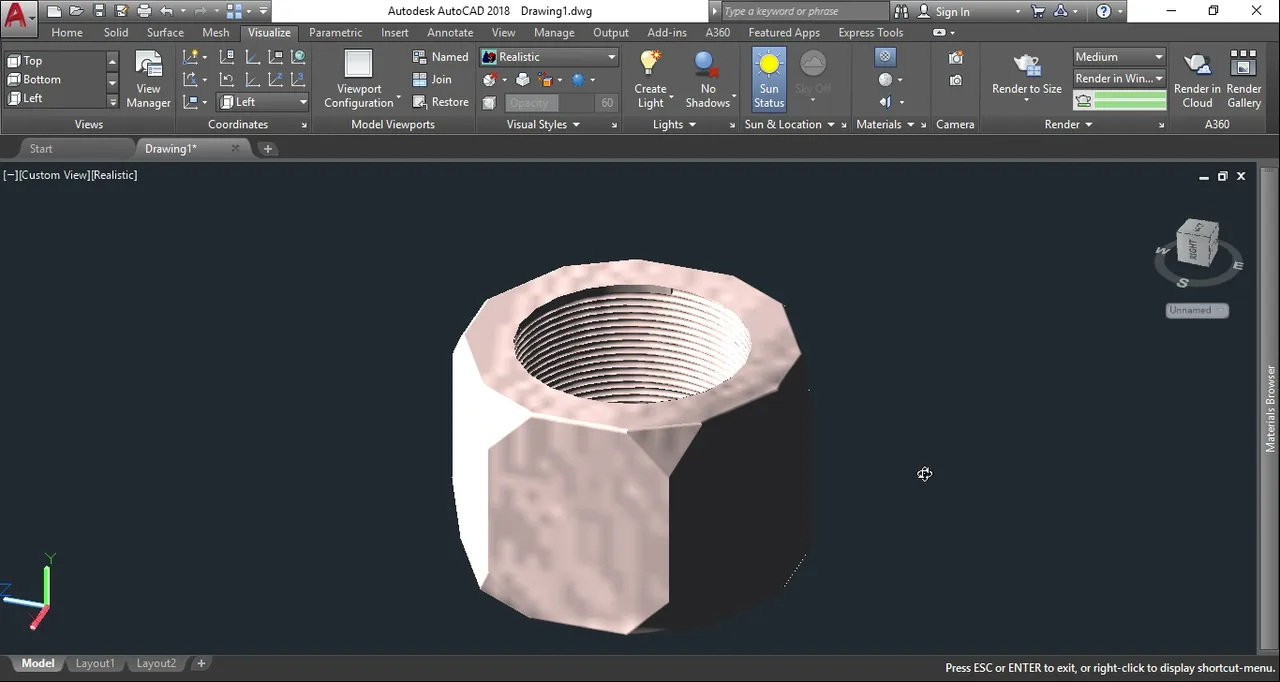Click the new drawing tab plus button
This screenshot has width=1280, height=682.
click(268, 148)
